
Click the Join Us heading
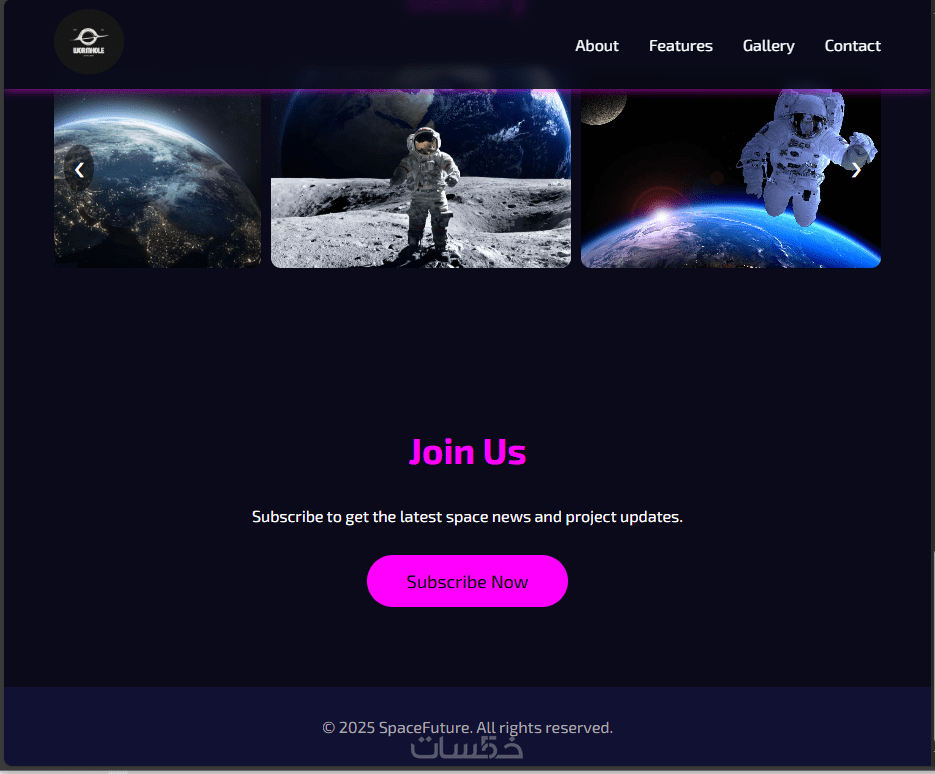point(468,452)
